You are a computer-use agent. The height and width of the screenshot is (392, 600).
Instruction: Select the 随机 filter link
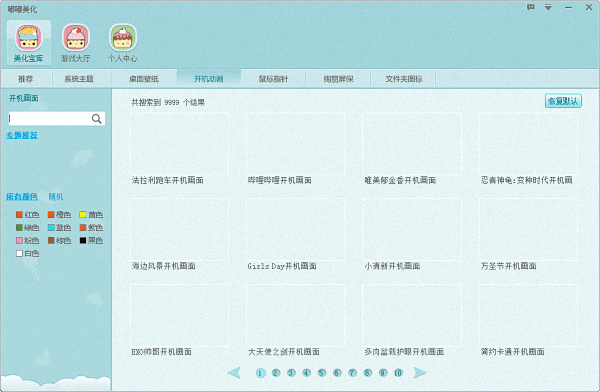coord(56,197)
